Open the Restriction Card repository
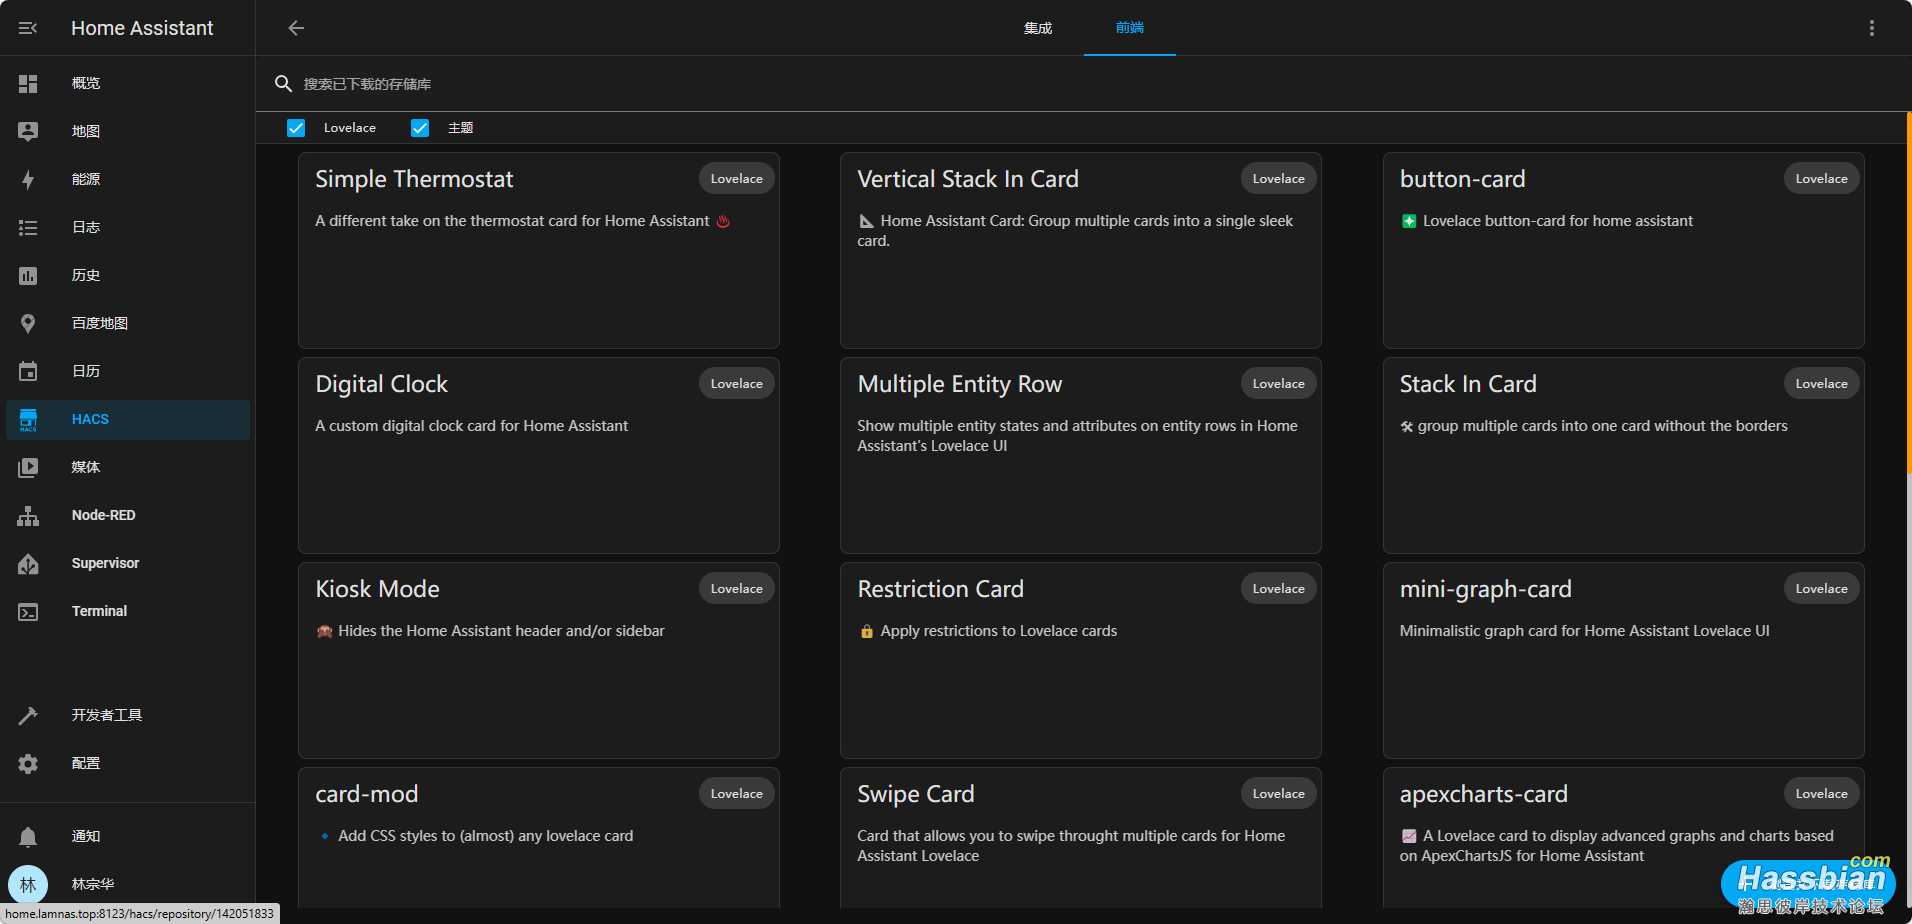Screen dimensions: 1912x924 [x=1081, y=660]
